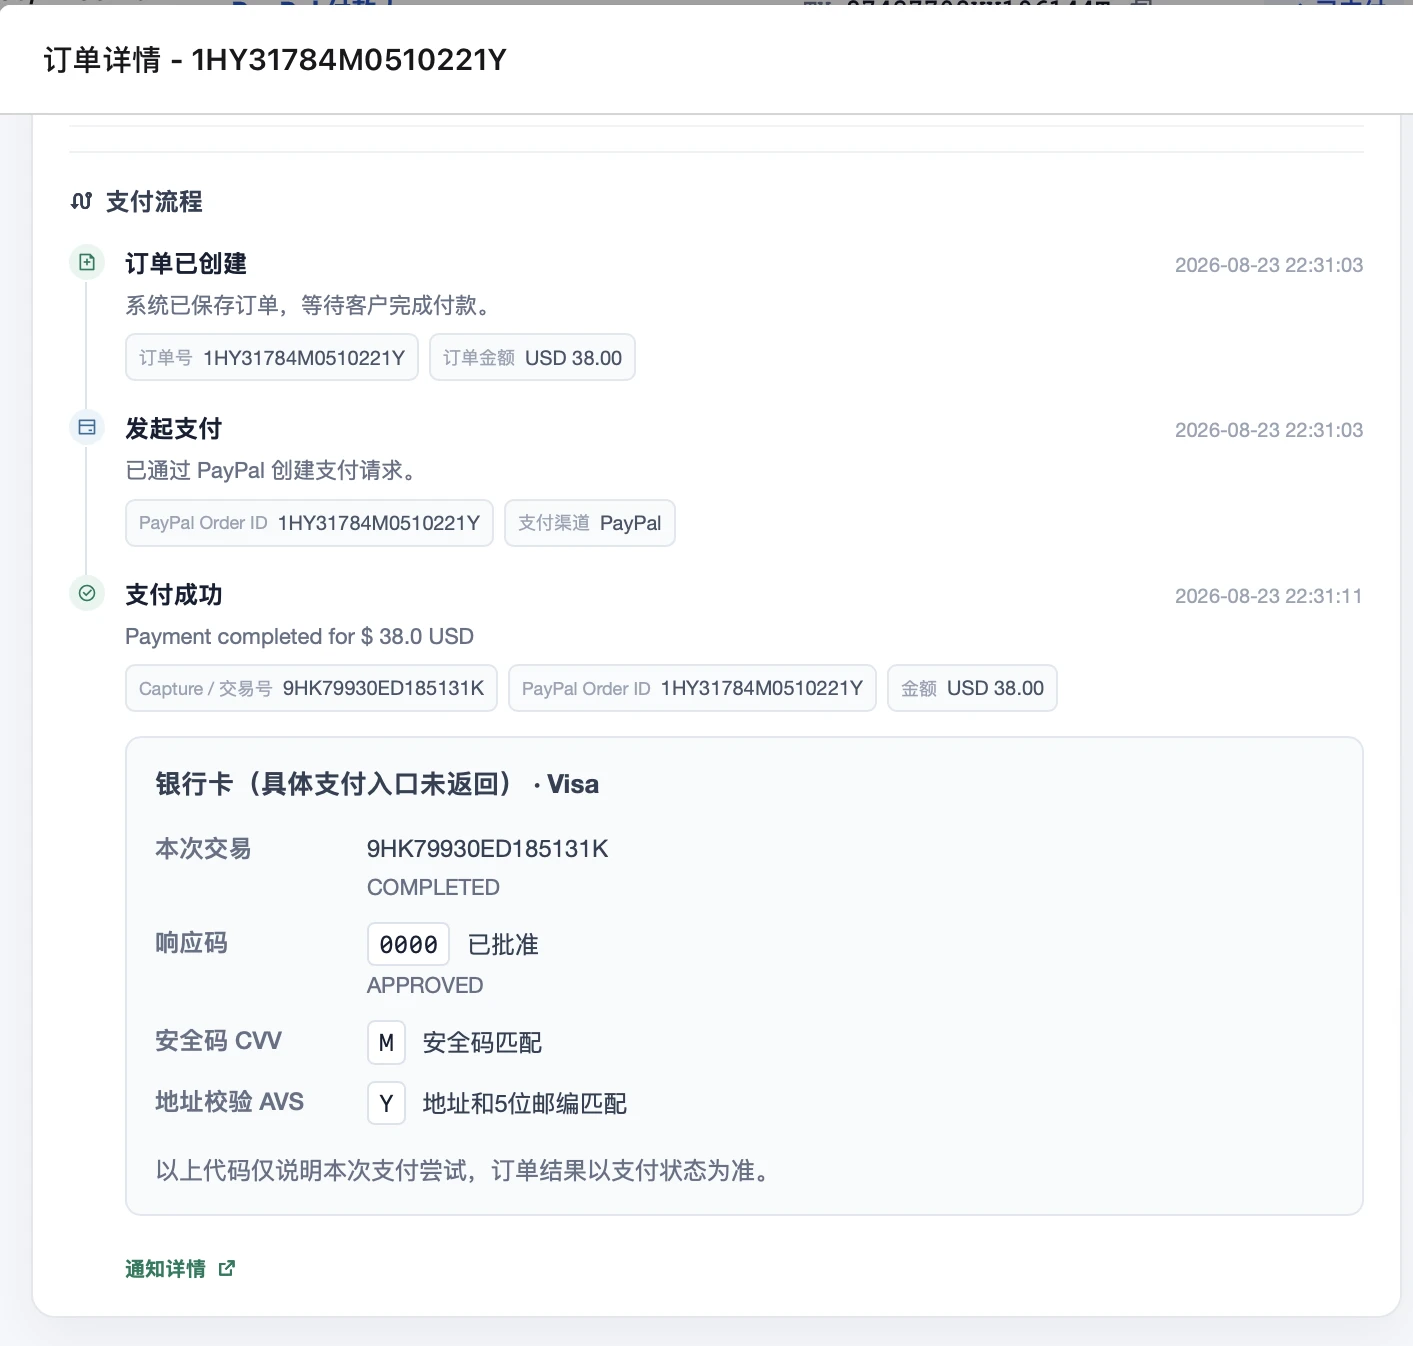Viewport: 1413px width, 1346px height.
Task: Click the 响应码 row label
Action: (x=191, y=943)
